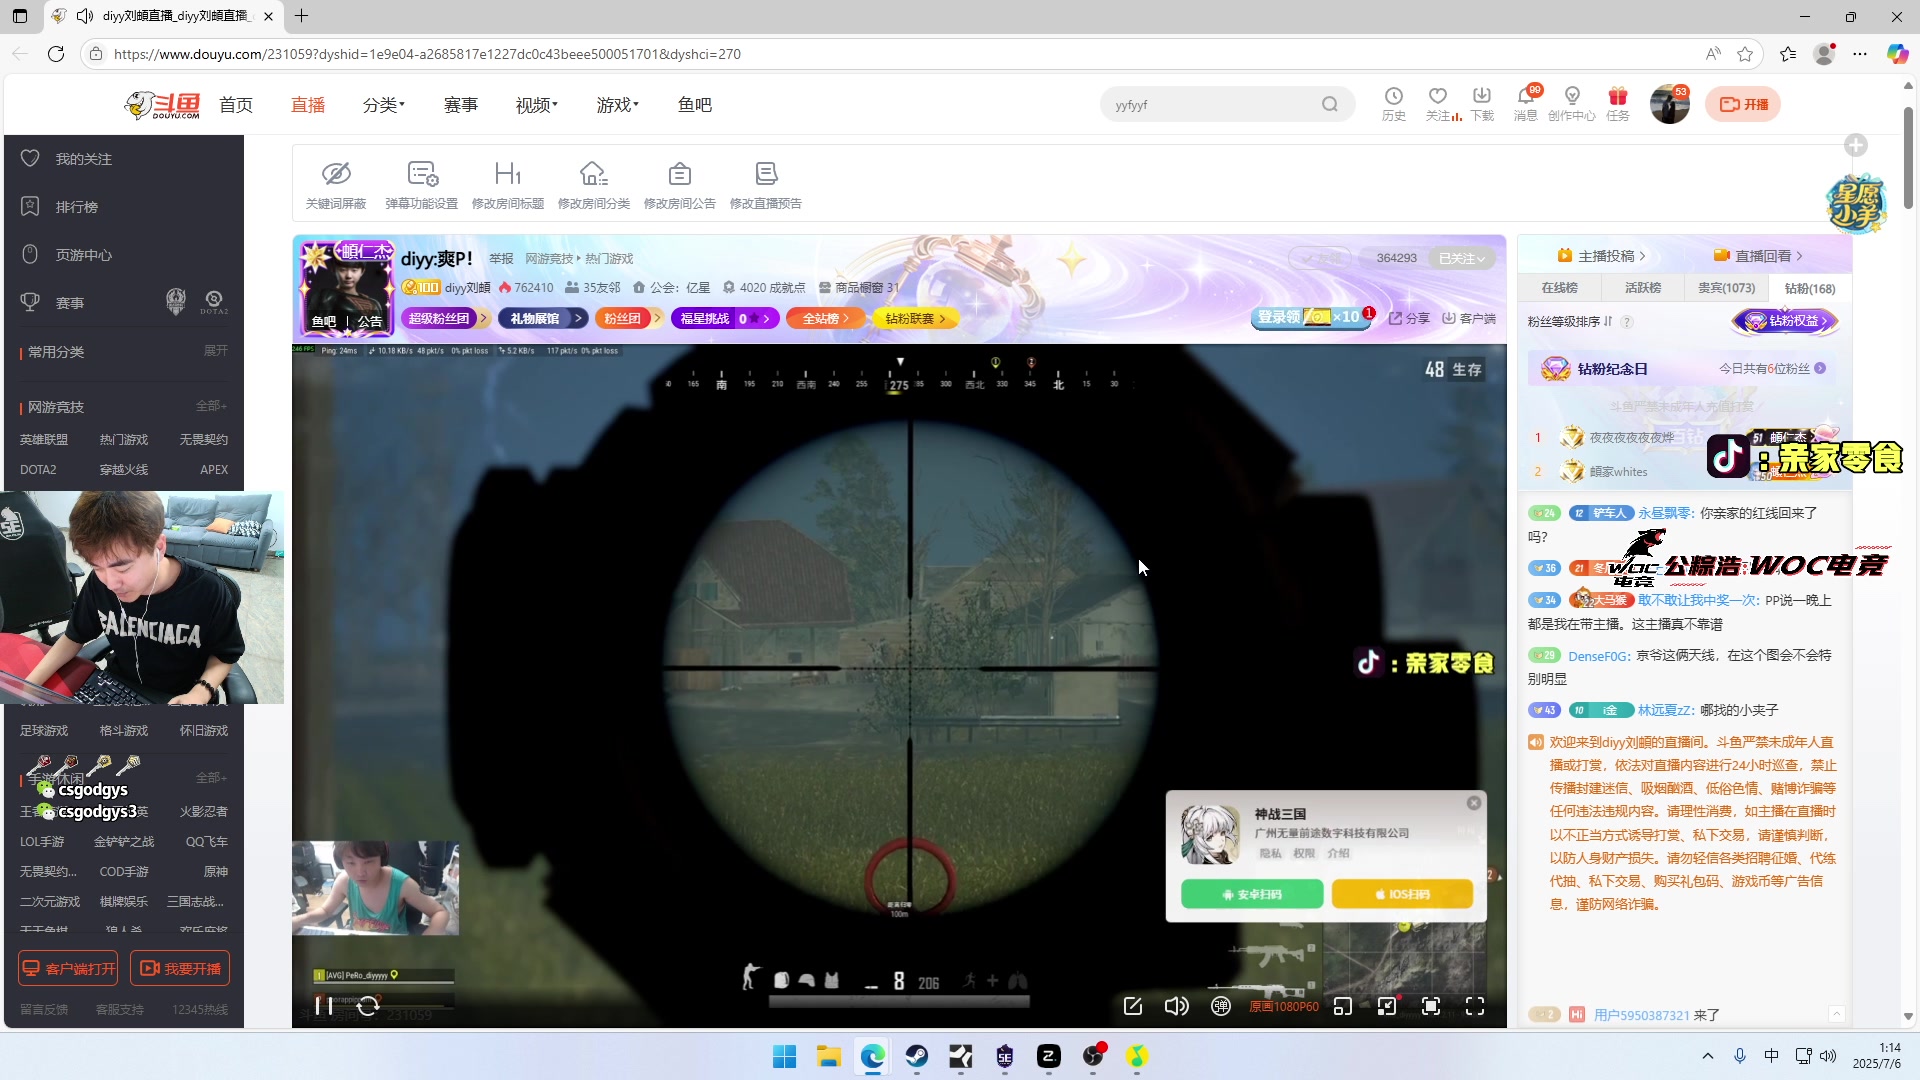
Task: Click the page vertical scrollbar
Action: 1908,160
